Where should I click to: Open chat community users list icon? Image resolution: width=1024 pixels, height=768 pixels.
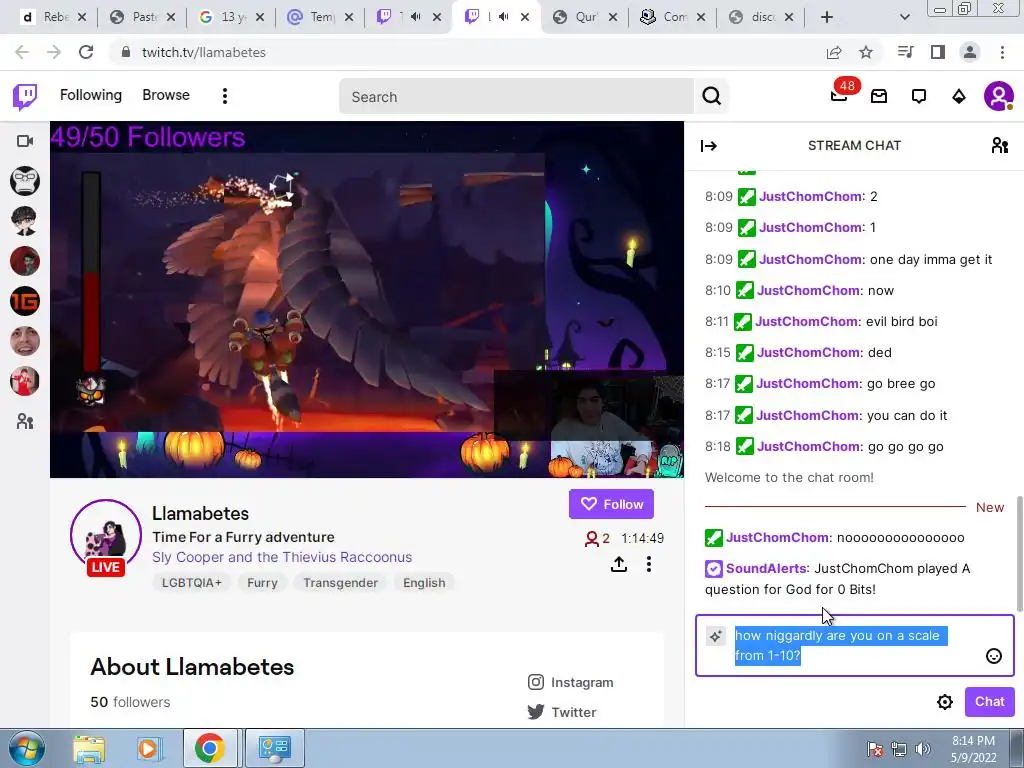pyautogui.click(x=1000, y=145)
